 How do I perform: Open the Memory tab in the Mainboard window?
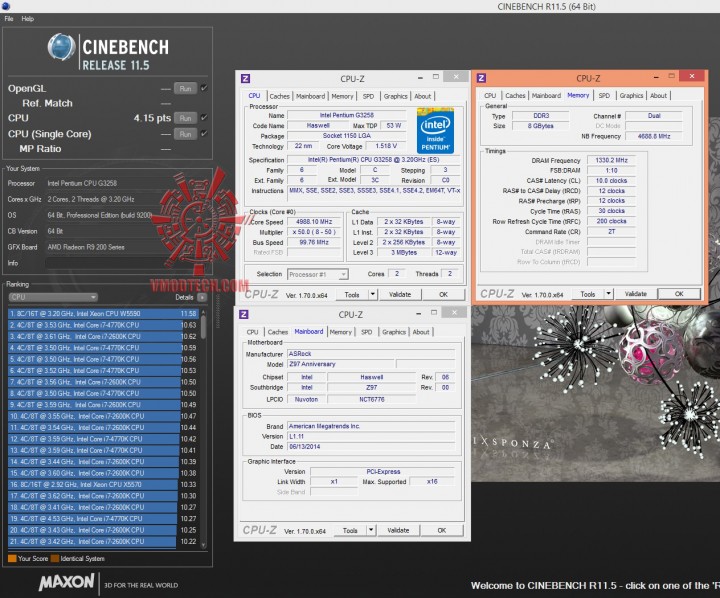340,332
